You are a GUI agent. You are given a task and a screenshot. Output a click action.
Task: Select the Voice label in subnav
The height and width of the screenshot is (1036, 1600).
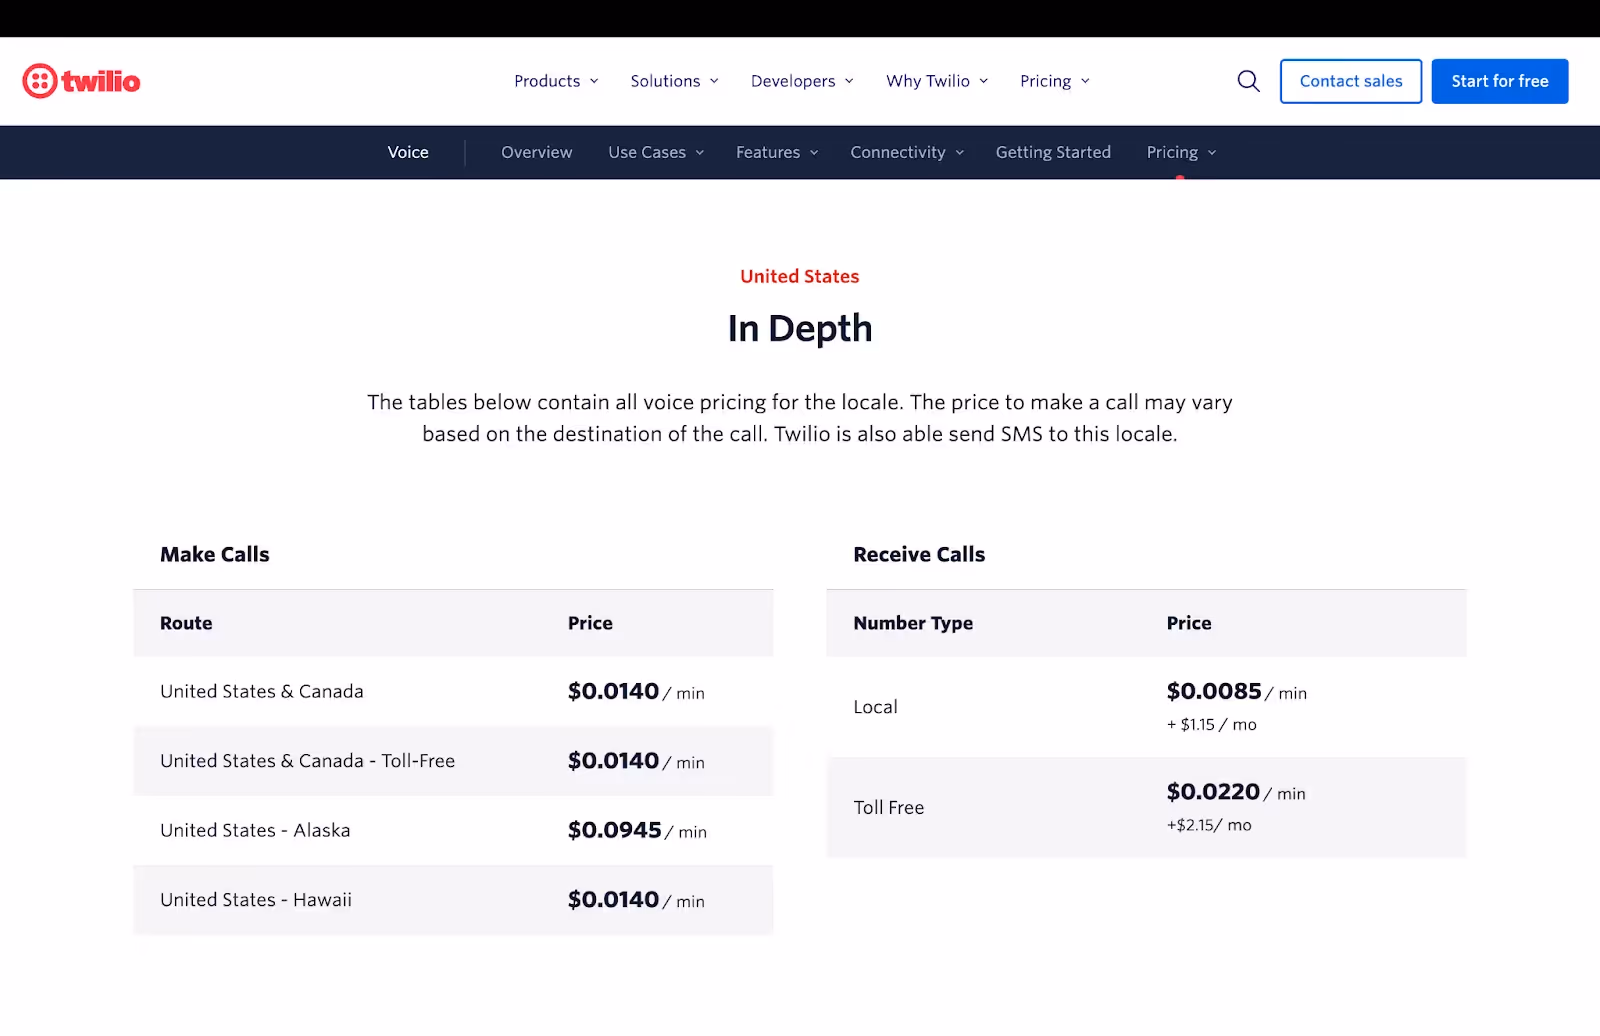[408, 152]
